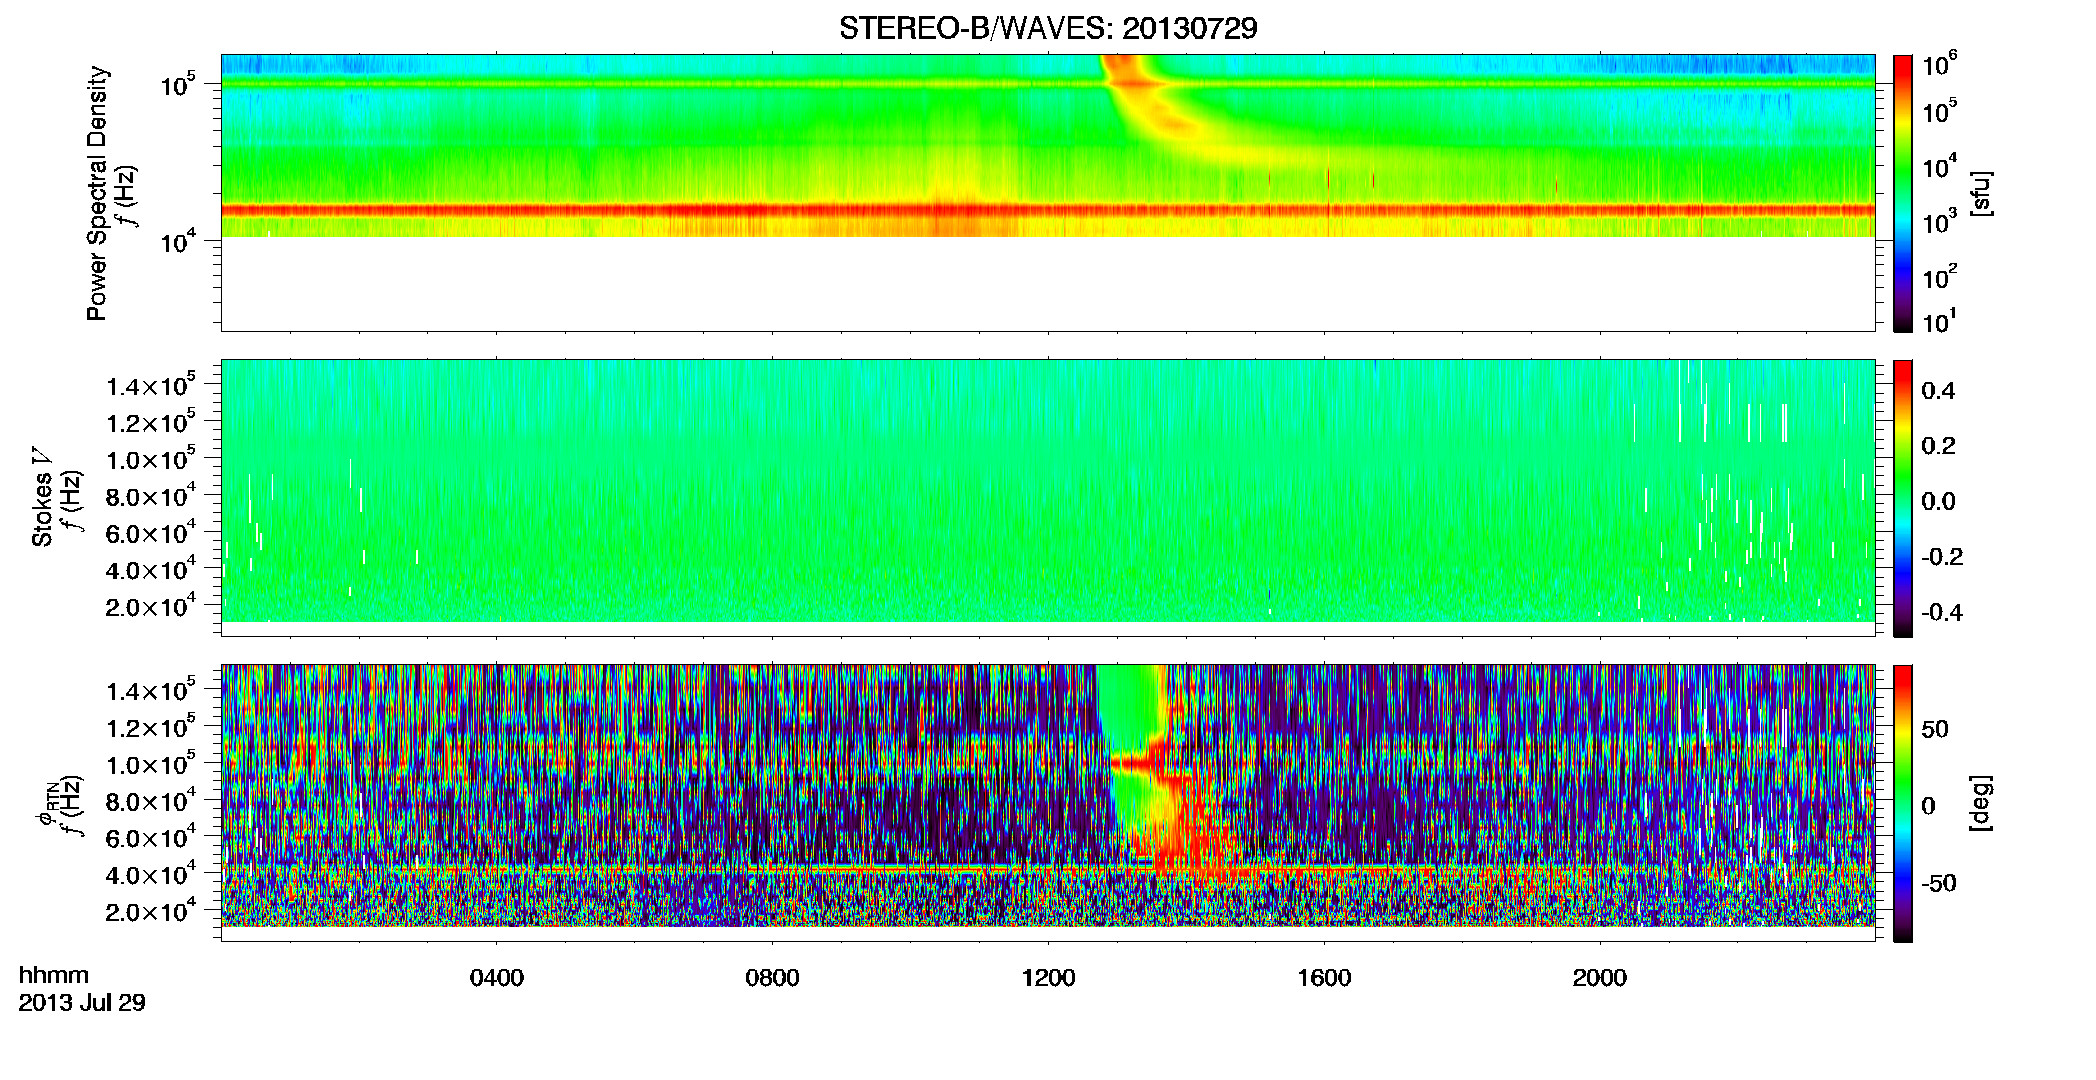Click the plot title STEREO-B/WAVES: 20130729
Image resolution: width=2096 pixels, height=1080 pixels.
pos(1048,29)
